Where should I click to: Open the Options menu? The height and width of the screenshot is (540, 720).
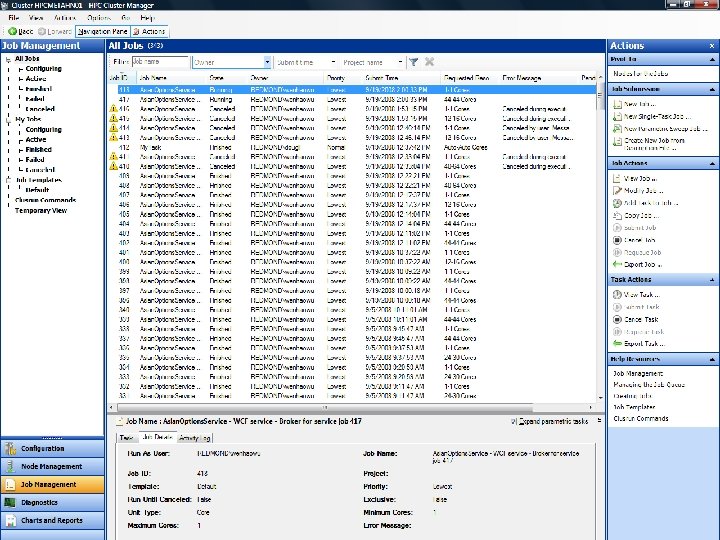[x=99, y=18]
